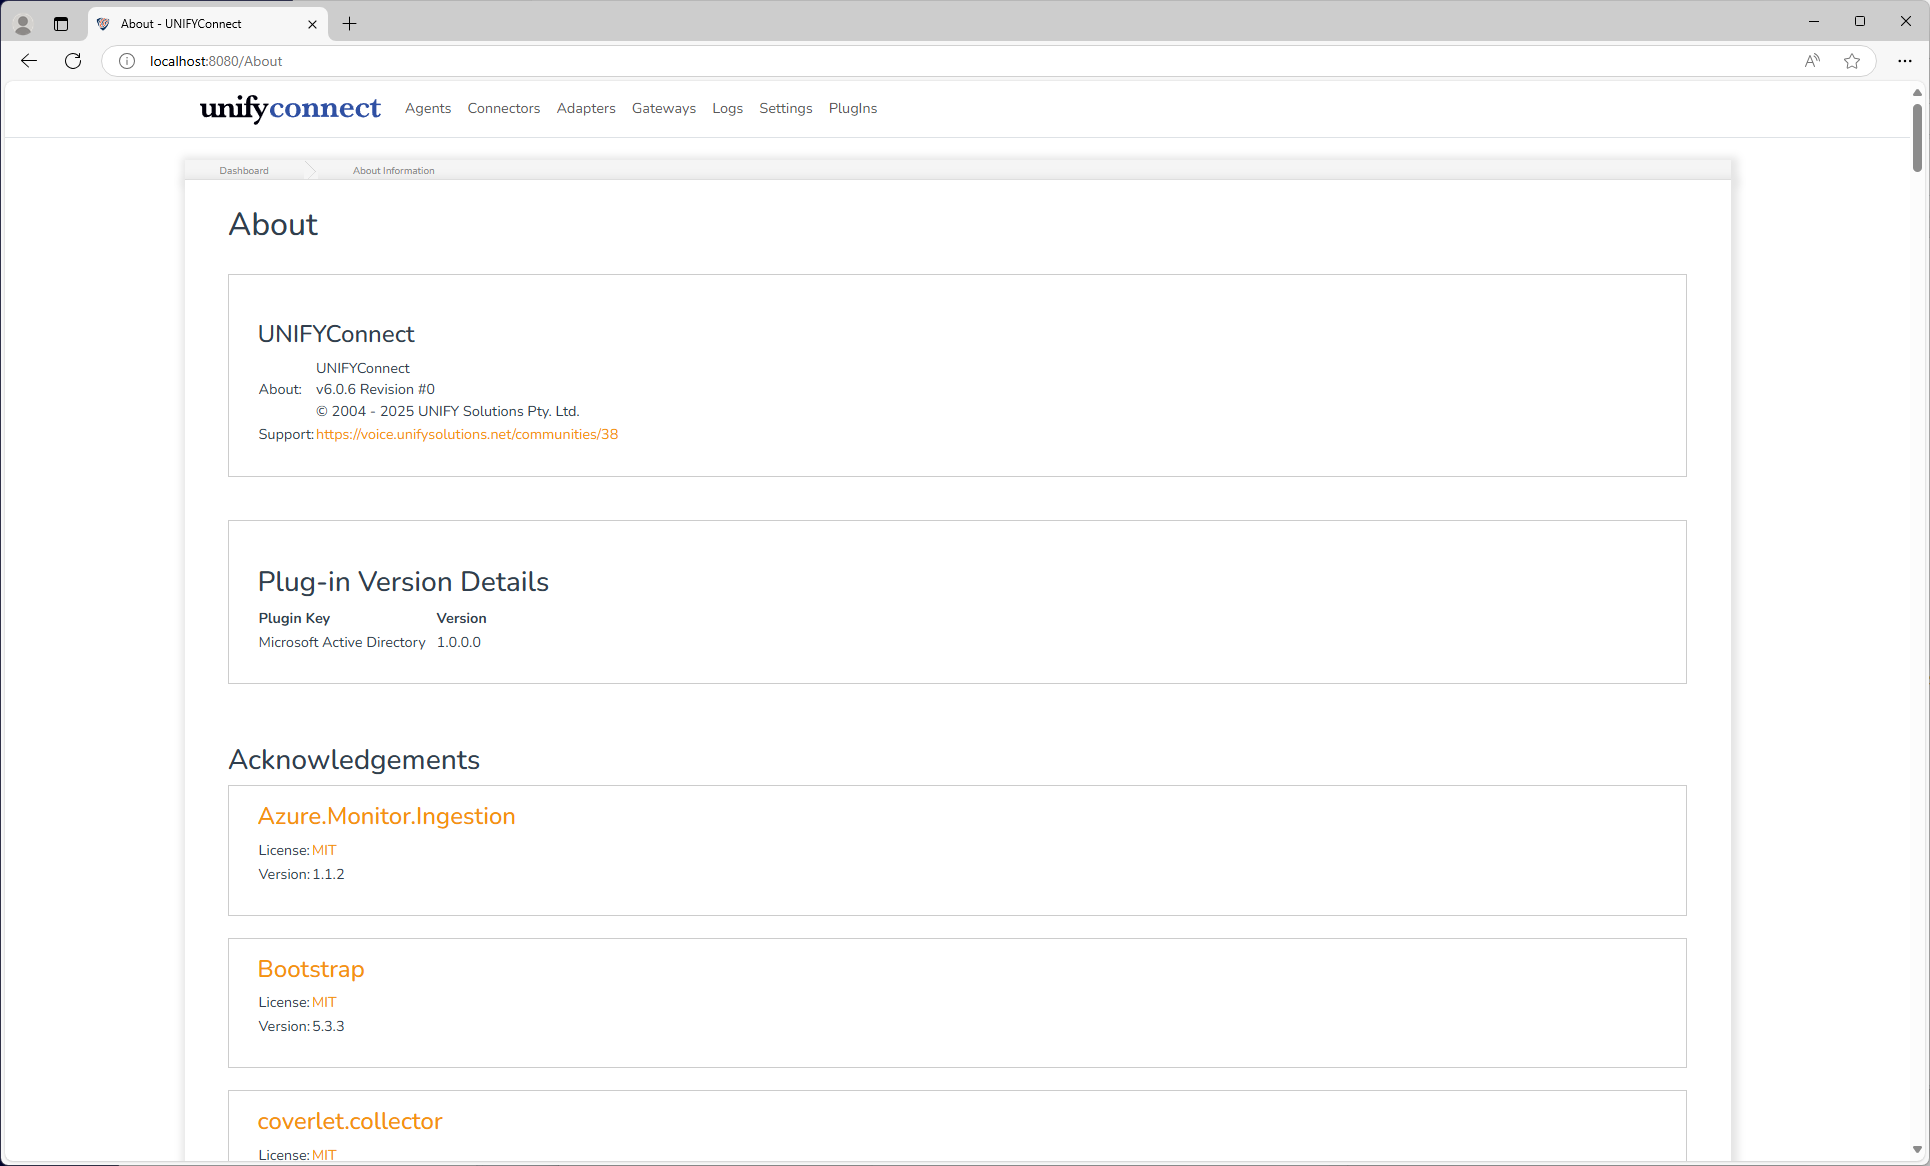
Task: Minimize the browser window
Action: click(x=1814, y=21)
